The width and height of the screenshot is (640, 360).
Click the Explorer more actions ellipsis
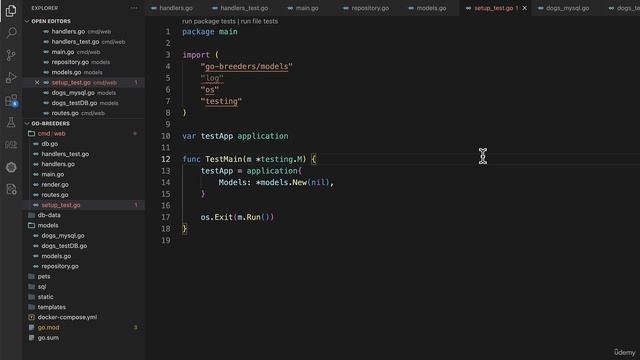click(x=134, y=8)
